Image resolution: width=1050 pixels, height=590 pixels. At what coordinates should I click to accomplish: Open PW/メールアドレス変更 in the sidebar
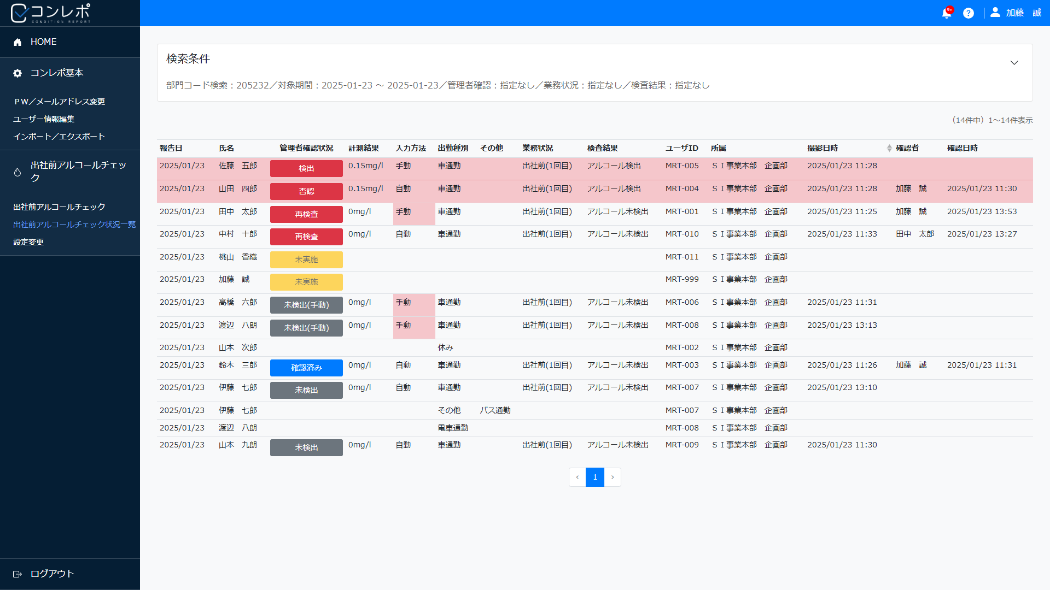[x=60, y=102]
